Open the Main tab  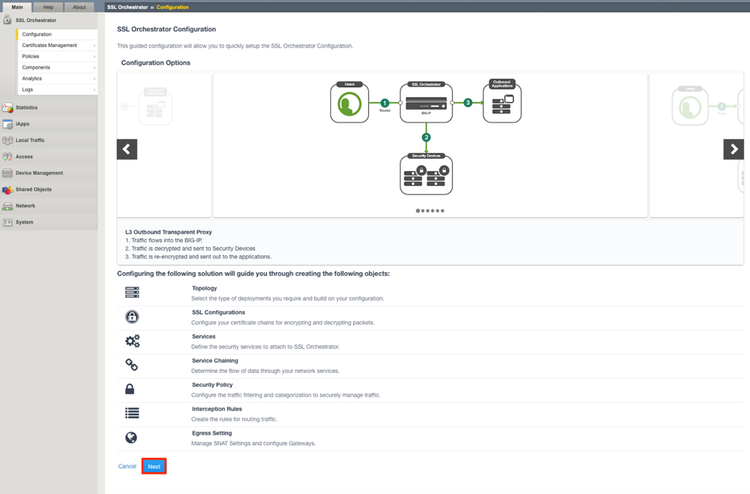(x=17, y=7)
